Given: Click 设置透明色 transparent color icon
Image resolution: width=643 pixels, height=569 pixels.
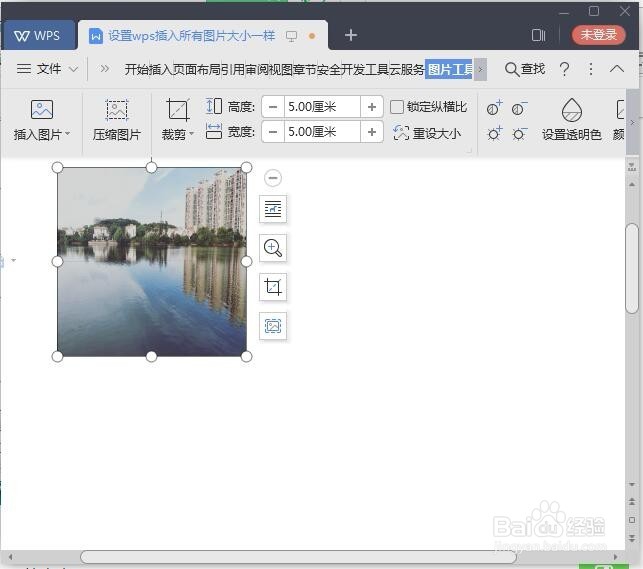Looking at the screenshot, I should coord(572,109).
